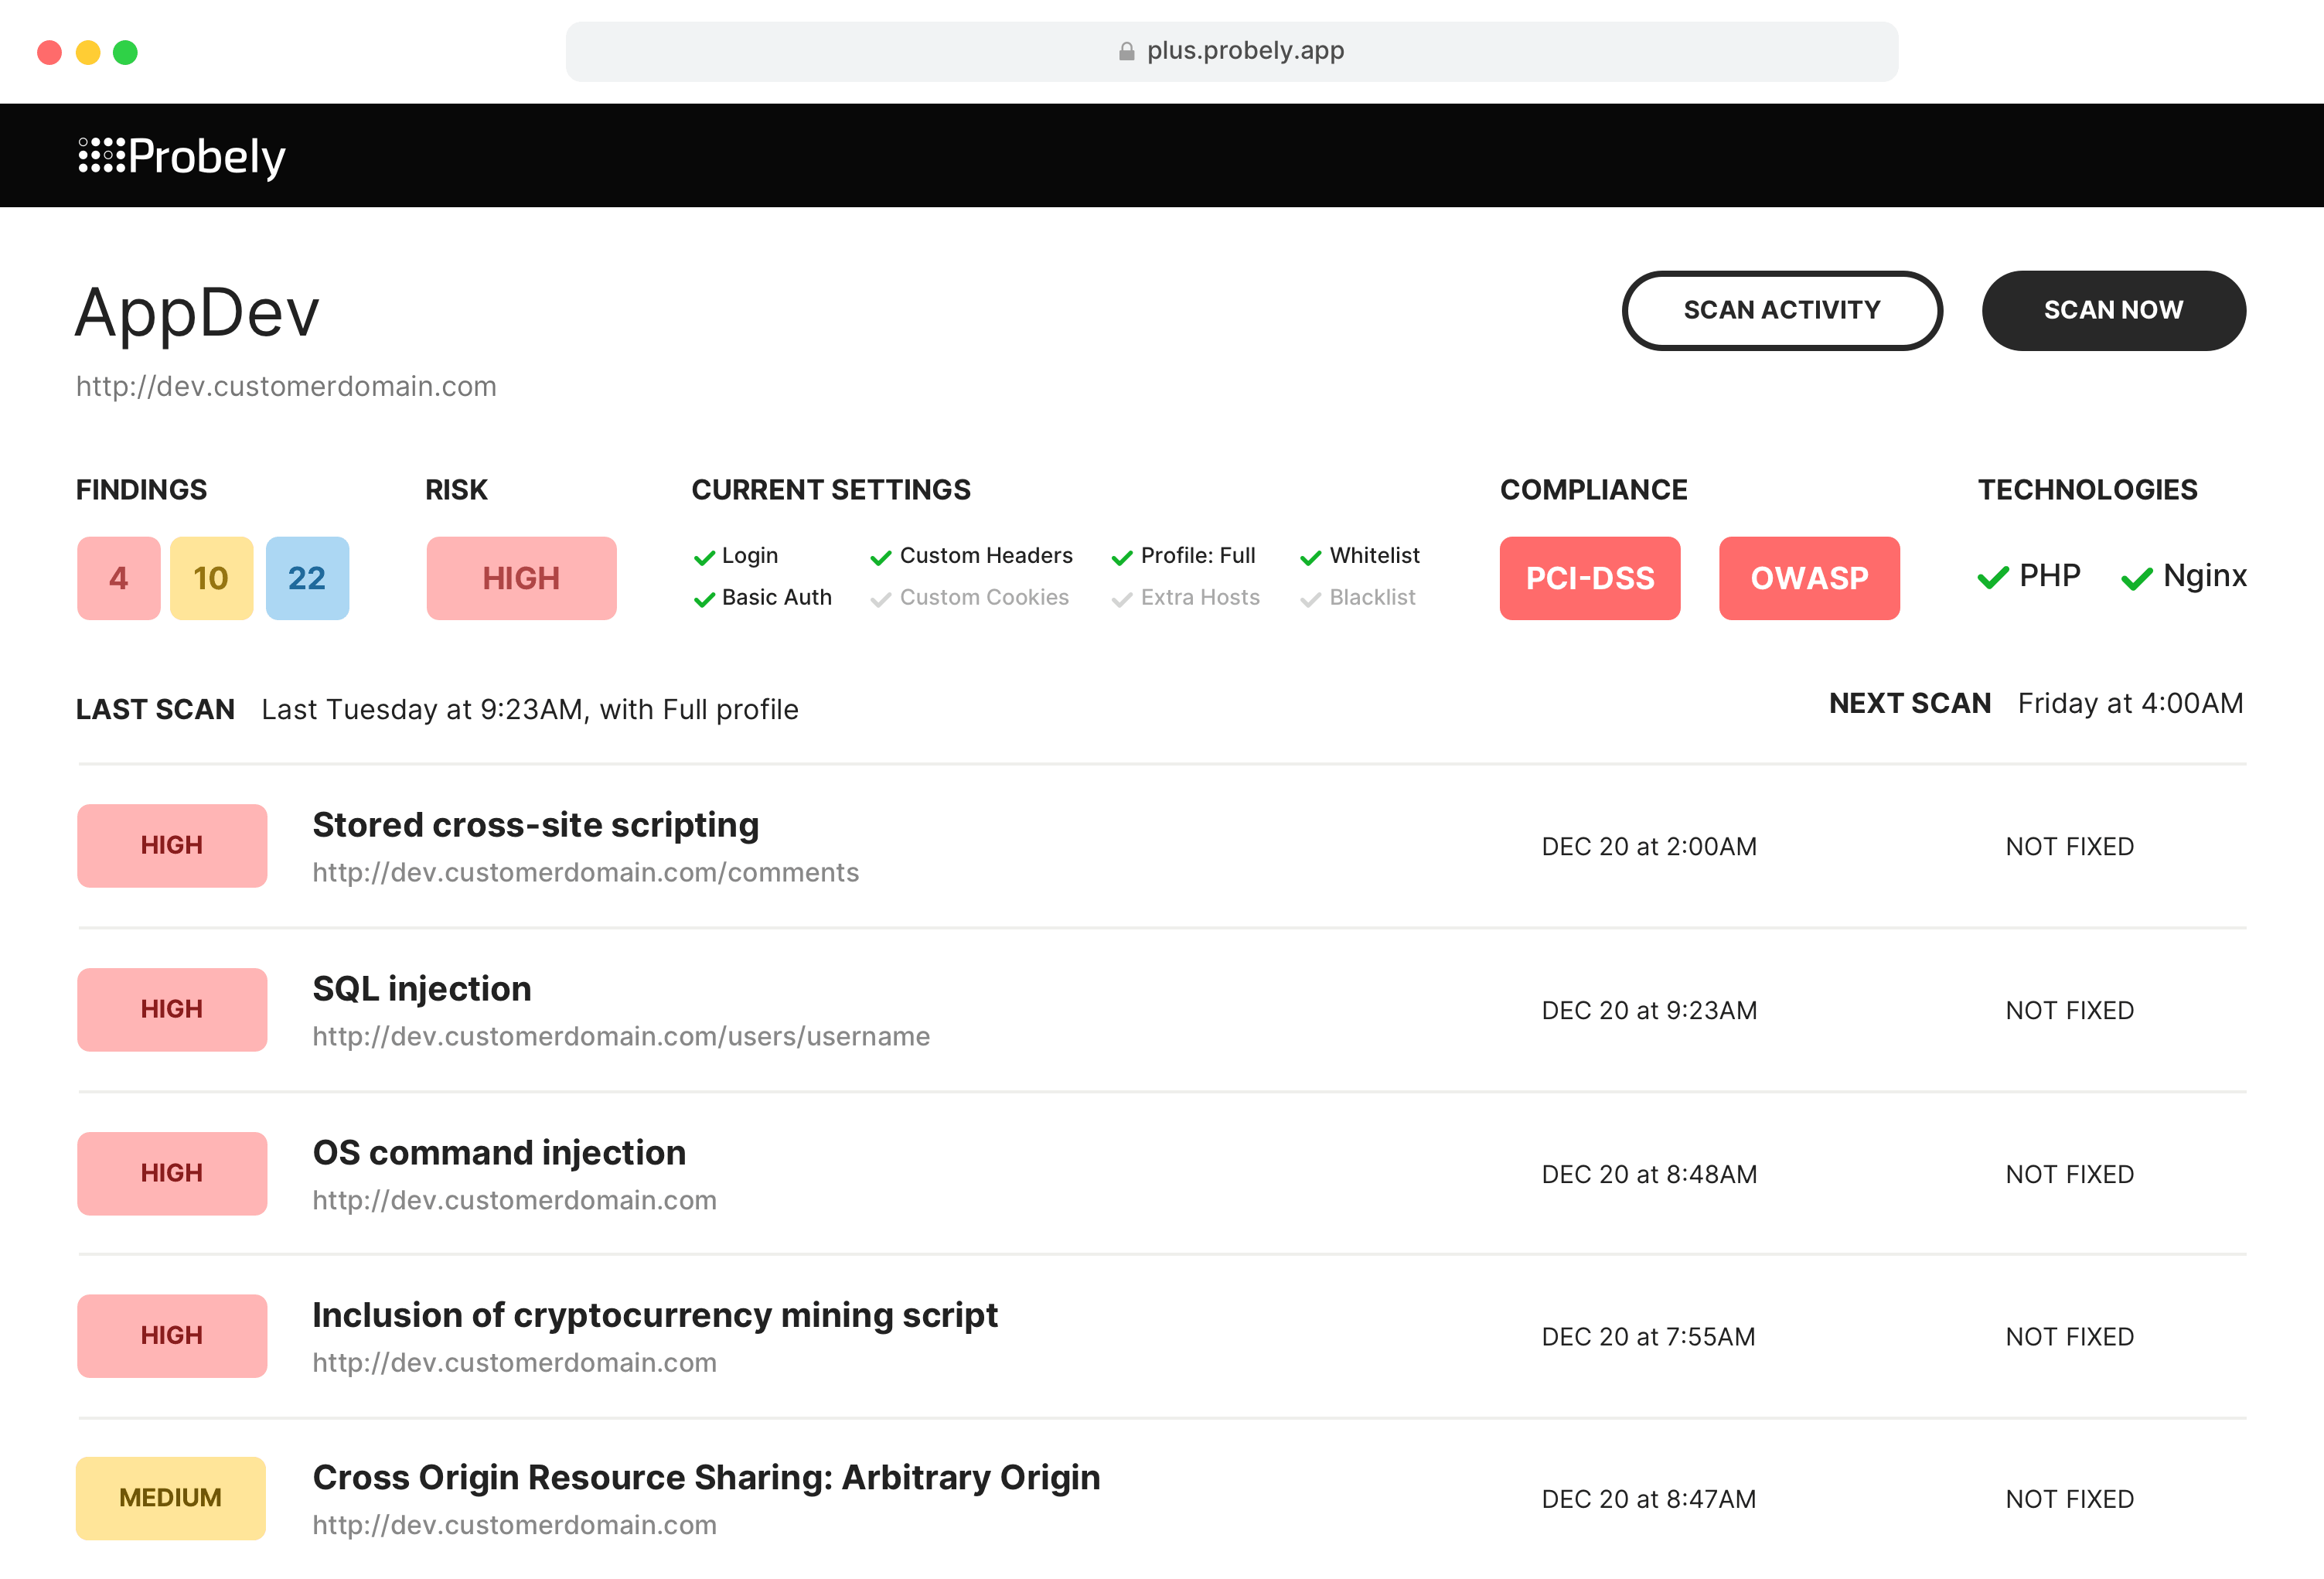Open Scan Activity for AppDev
Screen dimensions: 2324x1579
click(x=1781, y=310)
